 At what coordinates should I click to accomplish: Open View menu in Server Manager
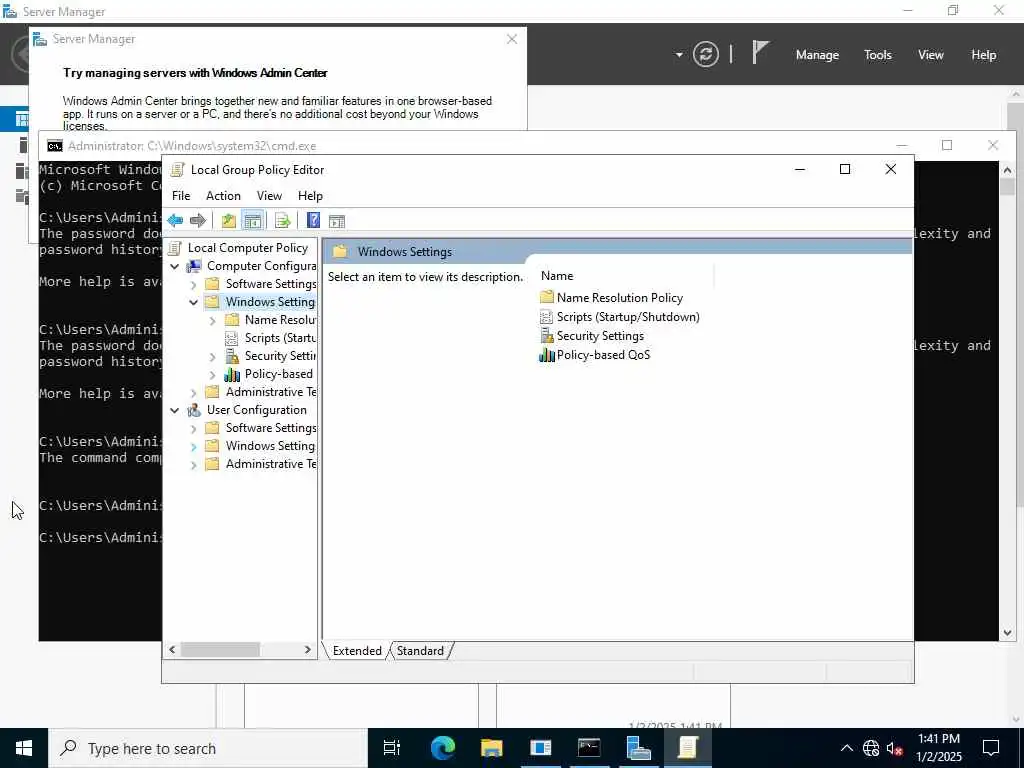pyautogui.click(x=931, y=55)
